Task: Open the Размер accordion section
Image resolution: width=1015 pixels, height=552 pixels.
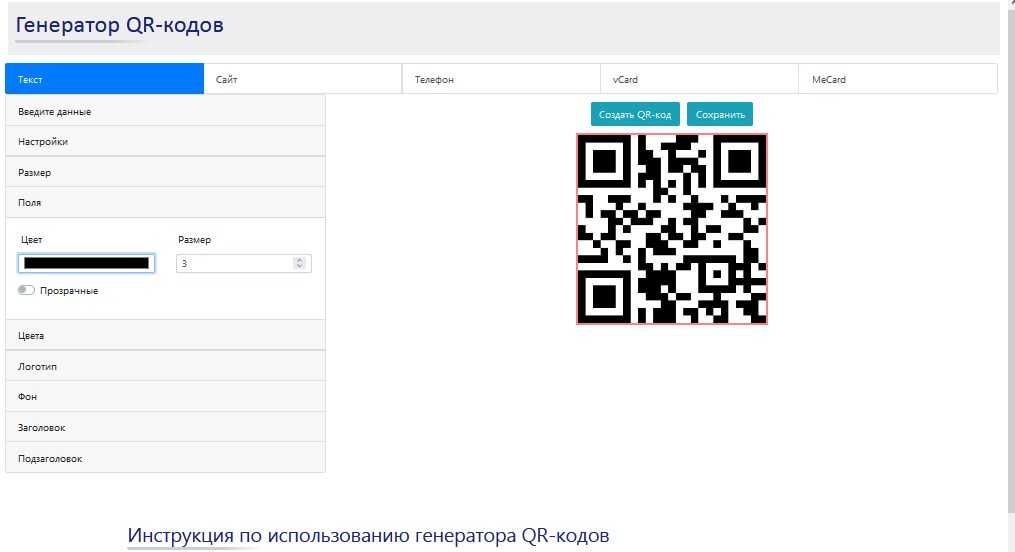Action: 165,173
